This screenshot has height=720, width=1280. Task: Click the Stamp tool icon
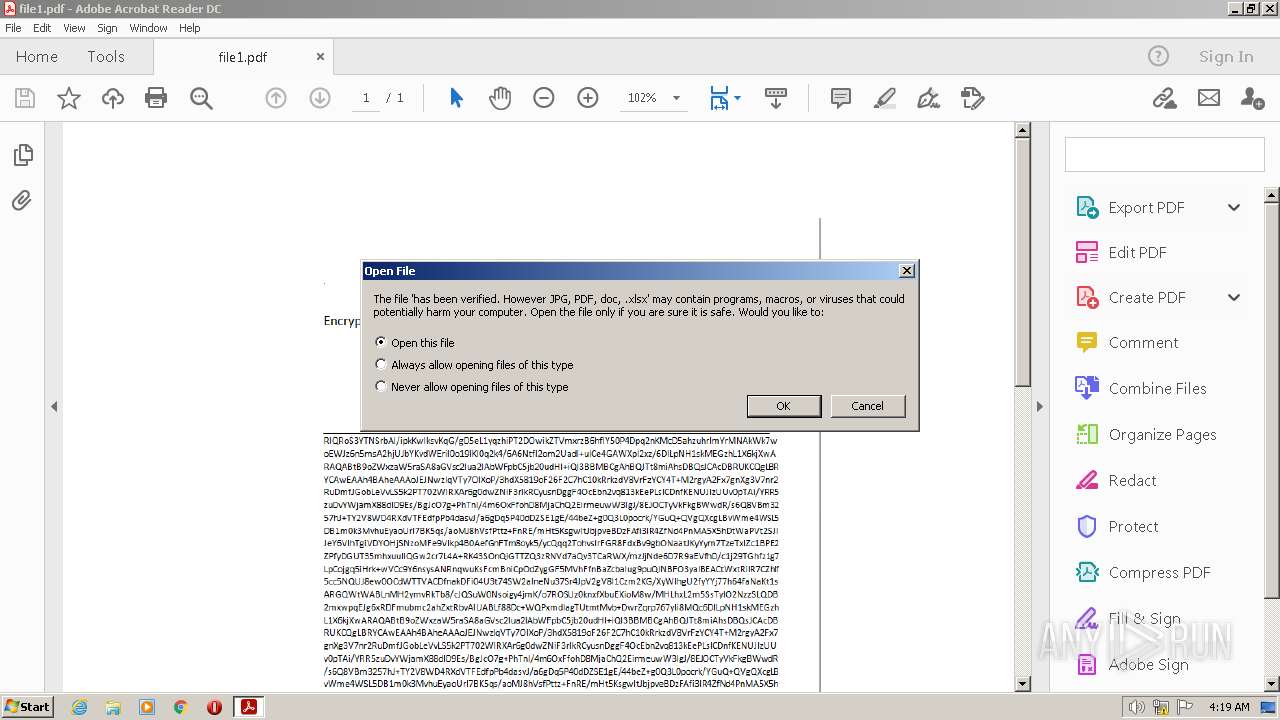973,98
